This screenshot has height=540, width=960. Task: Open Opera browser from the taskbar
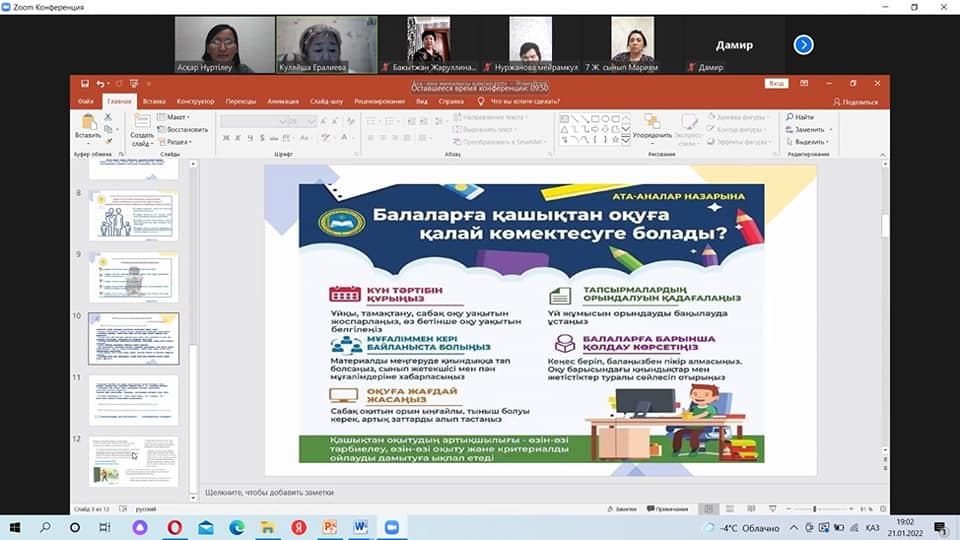(x=175, y=527)
